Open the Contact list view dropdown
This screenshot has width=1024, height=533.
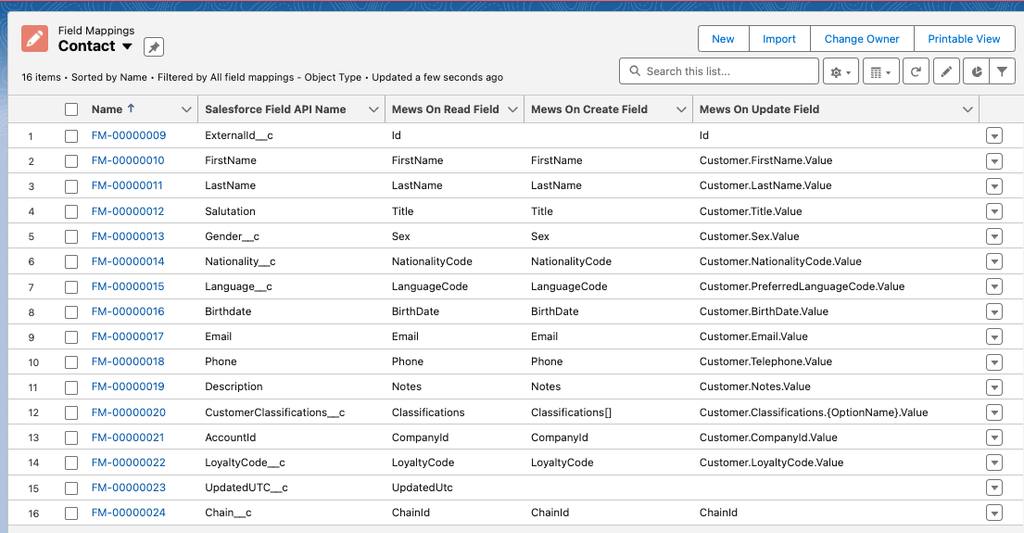(127, 46)
